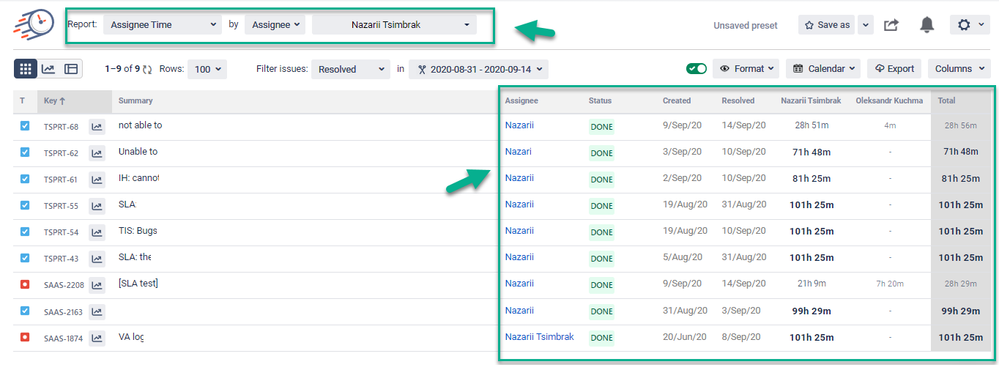This screenshot has width=999, height=365.
Task: Open chart for TSPRT-68
Action: click(97, 126)
